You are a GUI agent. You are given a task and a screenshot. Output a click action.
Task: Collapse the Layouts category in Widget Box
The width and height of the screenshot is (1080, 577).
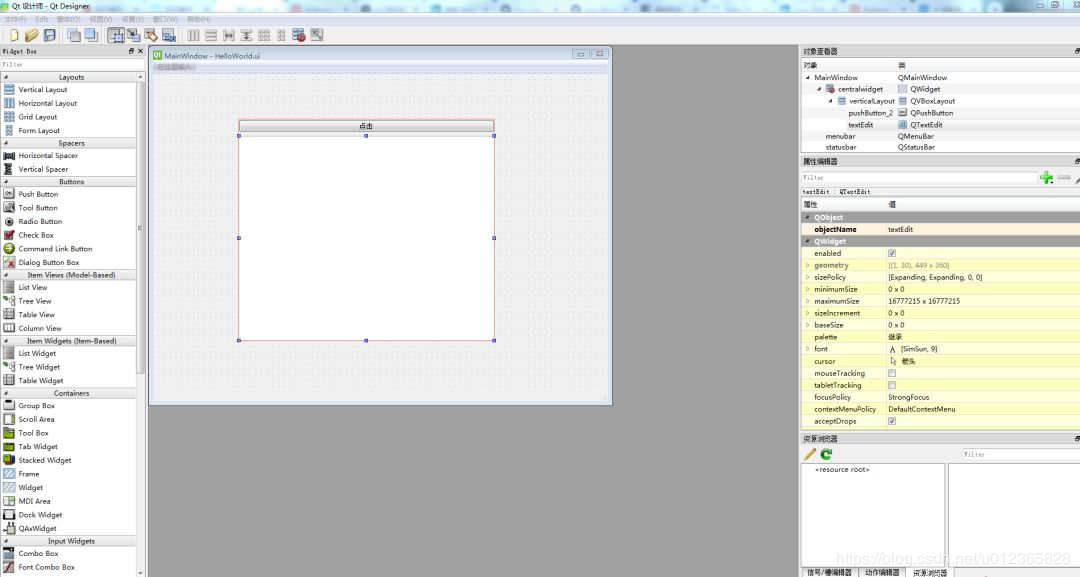pos(6,77)
